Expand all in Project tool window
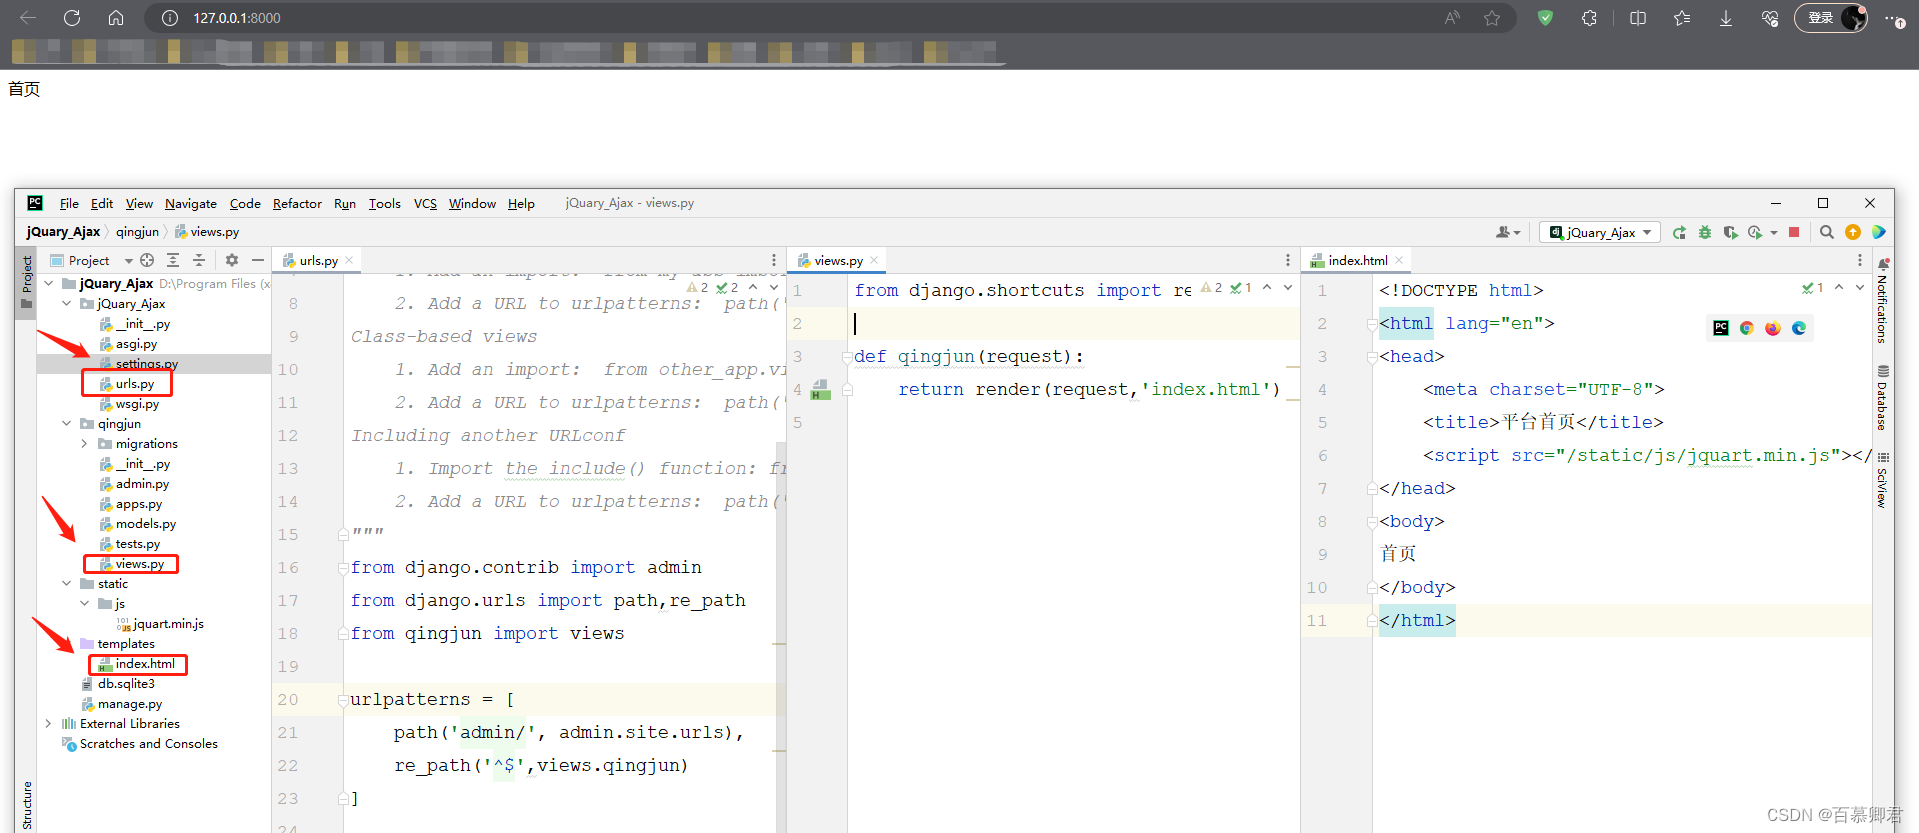 tap(173, 260)
